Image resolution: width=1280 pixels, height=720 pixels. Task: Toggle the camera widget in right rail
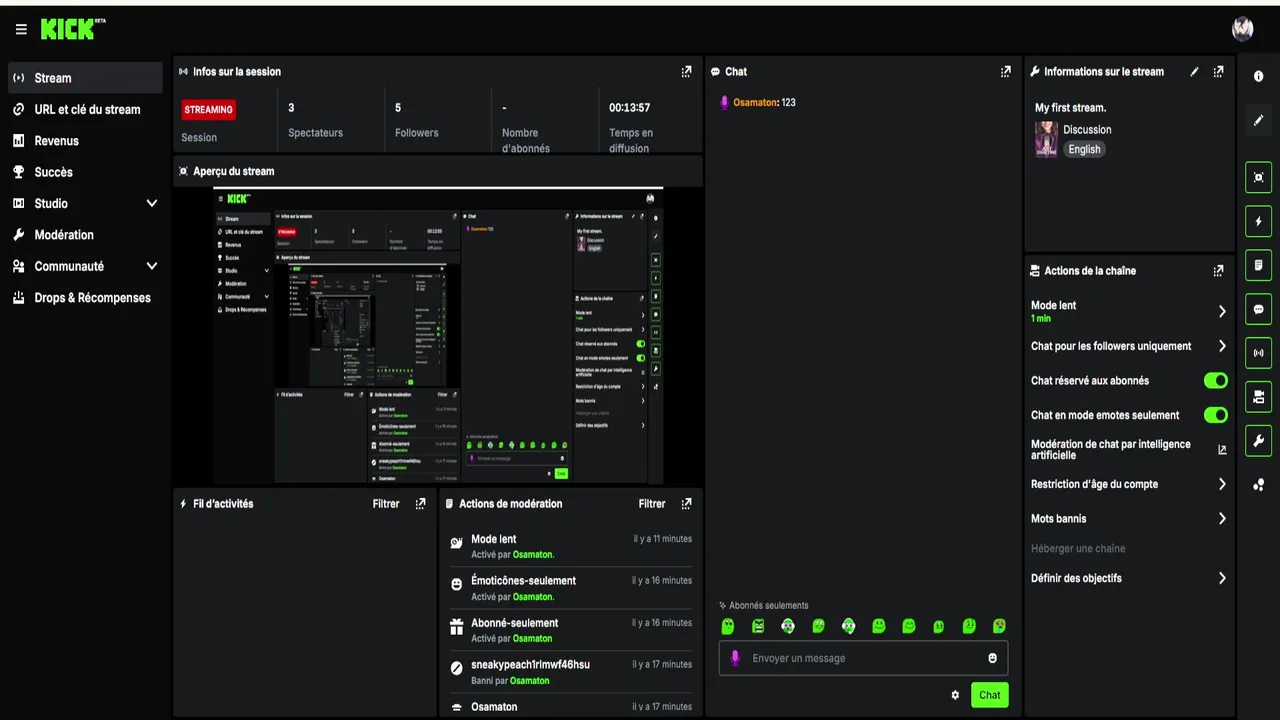pos(1258,397)
